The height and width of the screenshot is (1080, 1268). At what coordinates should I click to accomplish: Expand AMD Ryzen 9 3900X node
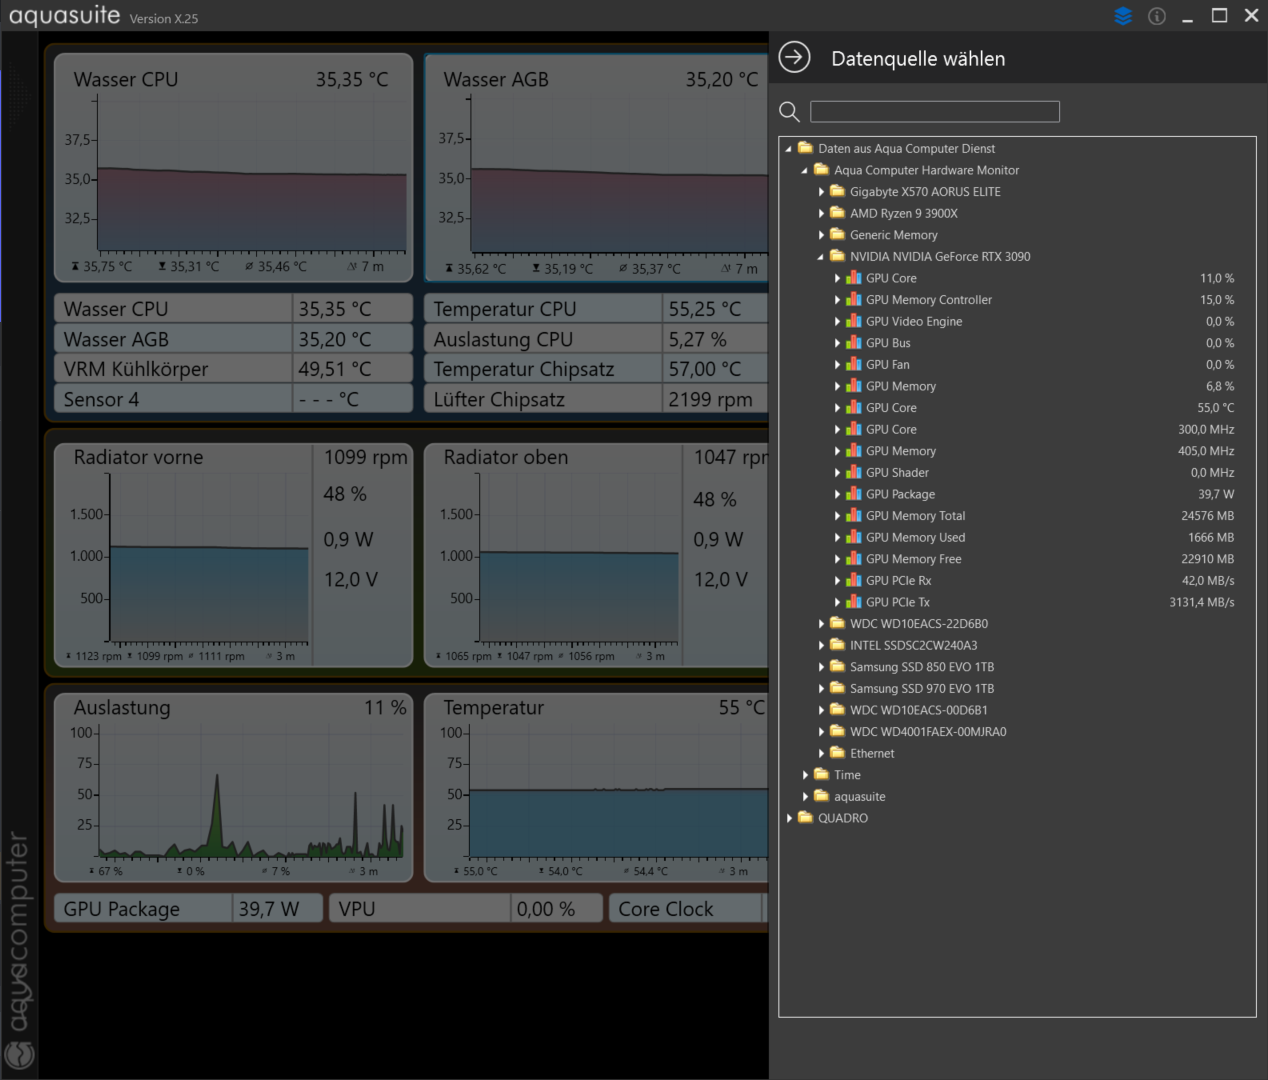pyautogui.click(x=821, y=213)
